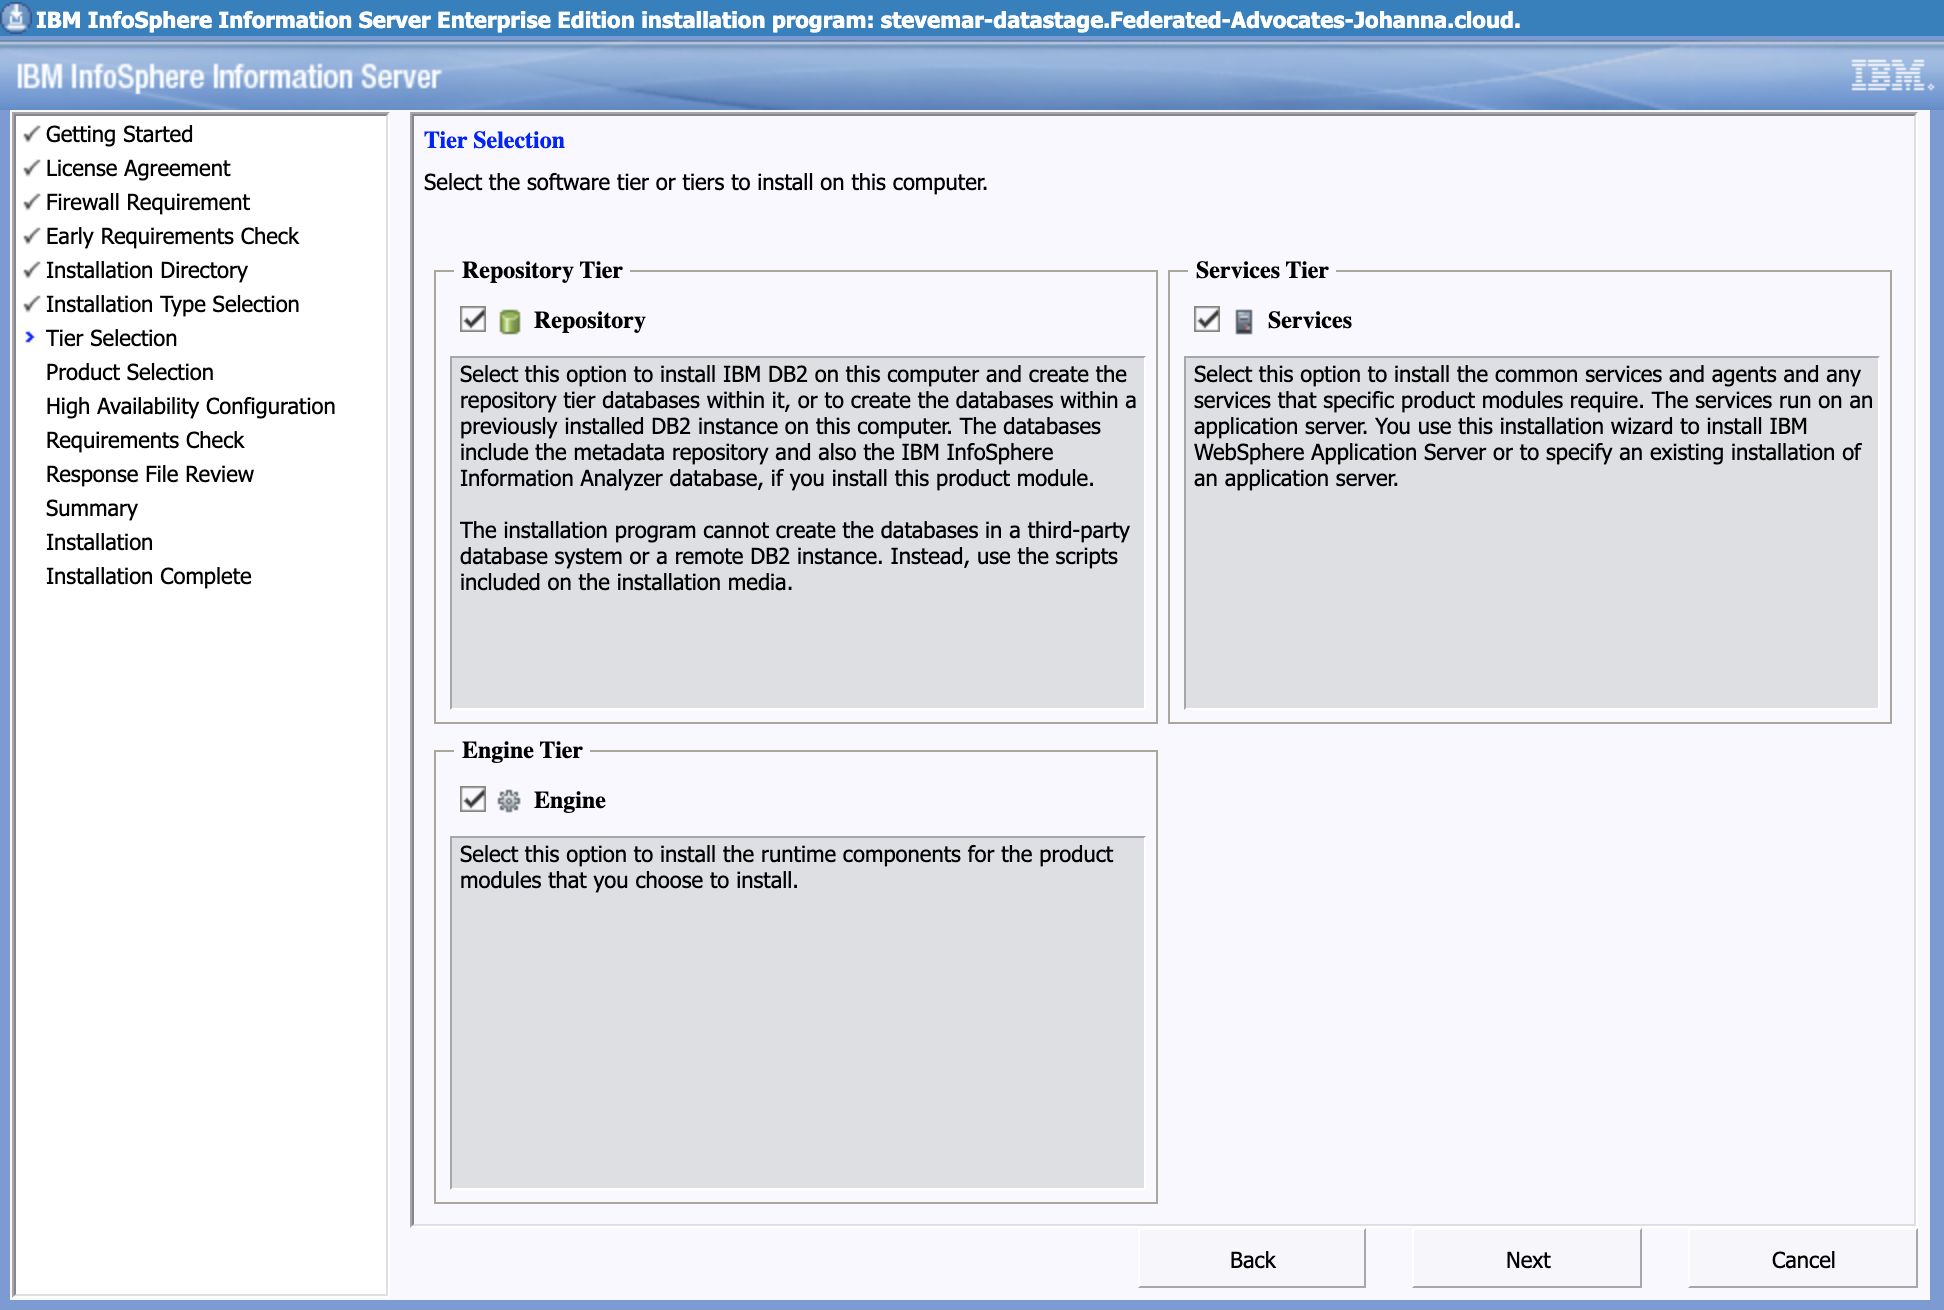Screen dimensions: 1944x1310
Task: Select Tier Selection in the step list
Action: [111, 338]
